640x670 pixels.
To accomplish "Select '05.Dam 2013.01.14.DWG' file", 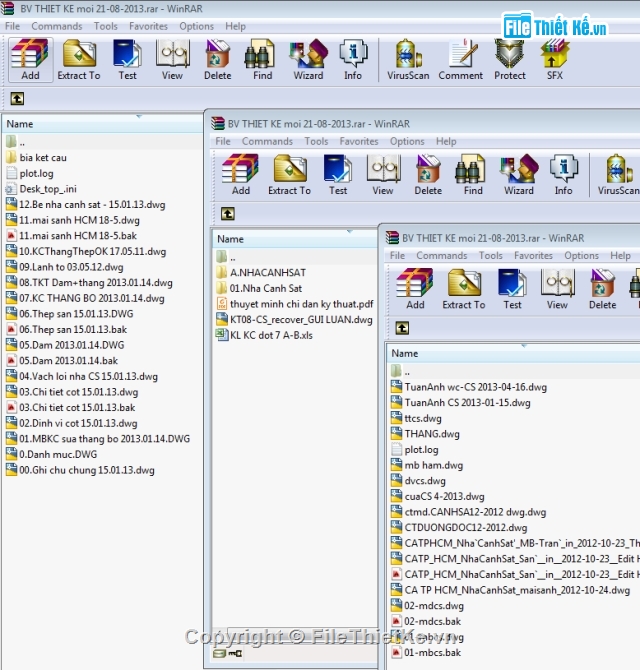I will coord(71,345).
